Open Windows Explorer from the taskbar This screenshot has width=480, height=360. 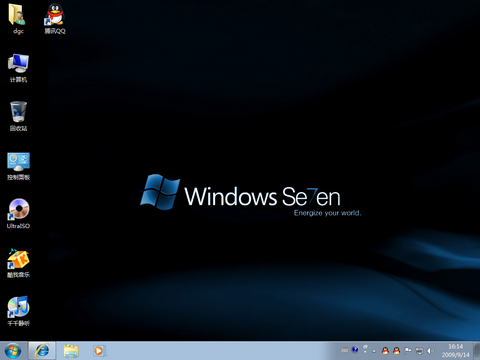coord(71,351)
